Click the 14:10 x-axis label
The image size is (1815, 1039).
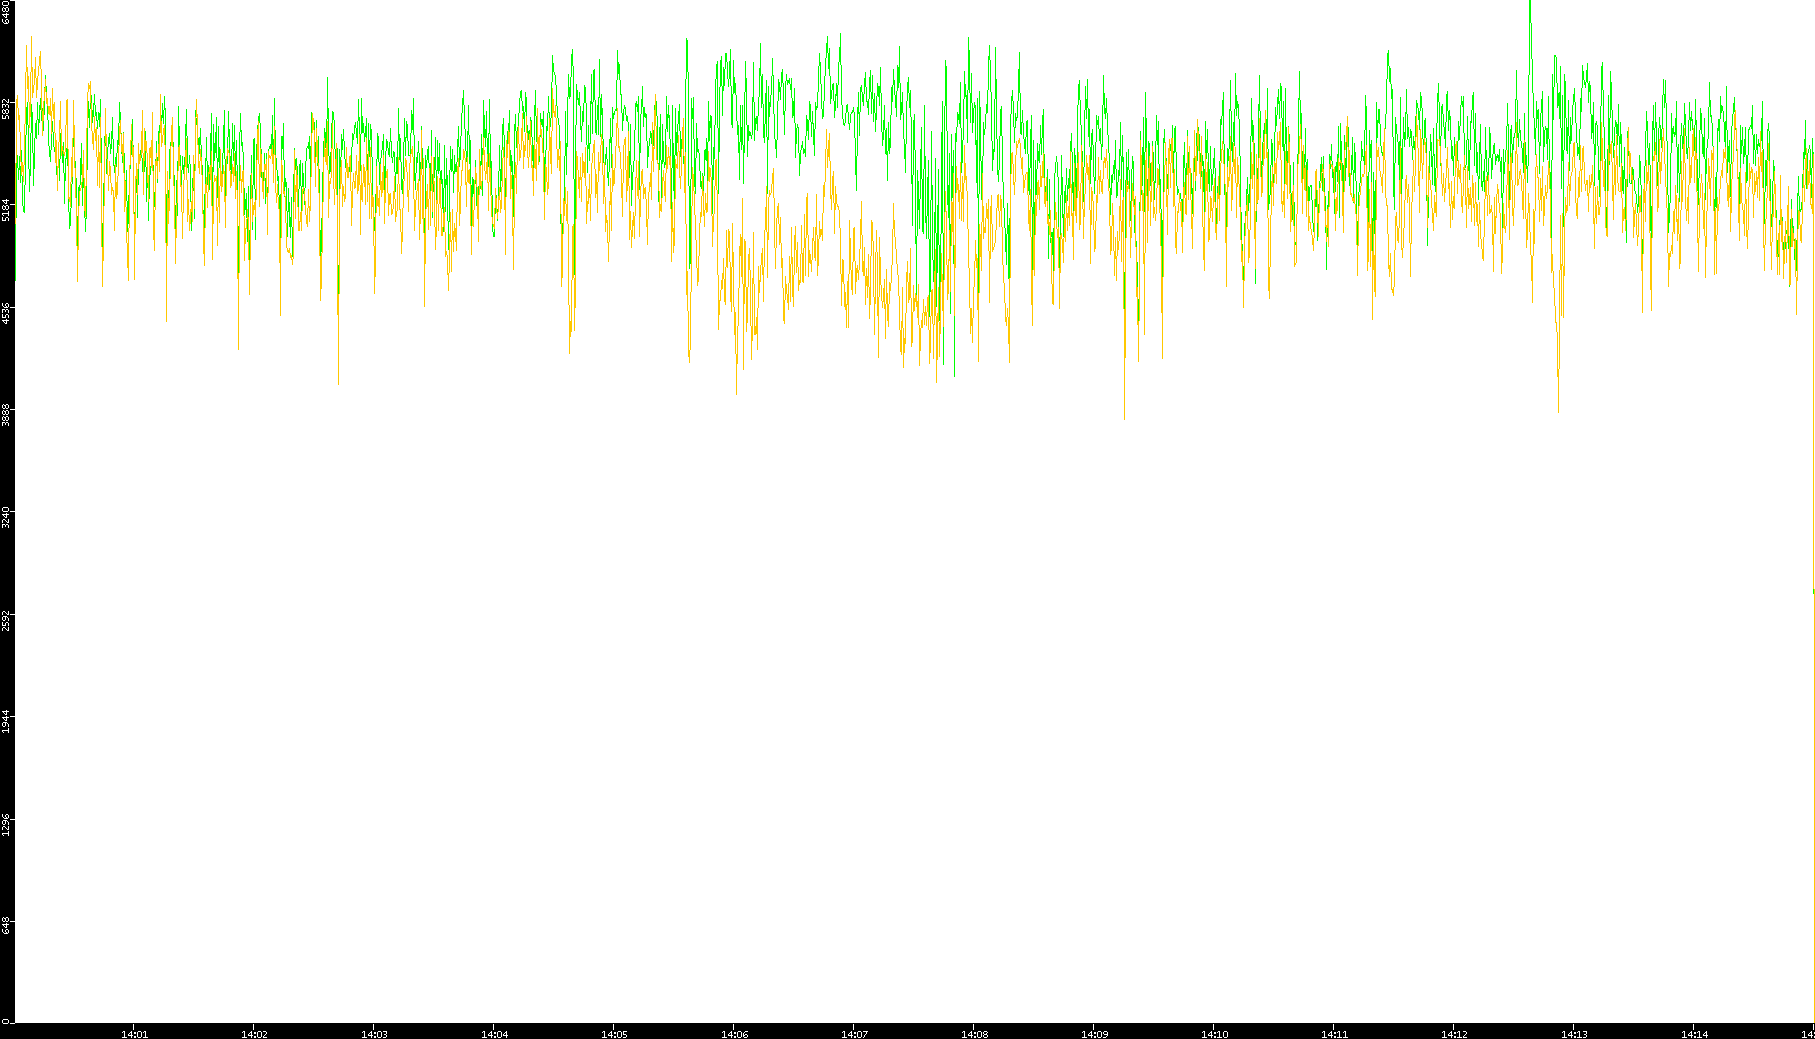coord(1214,1033)
